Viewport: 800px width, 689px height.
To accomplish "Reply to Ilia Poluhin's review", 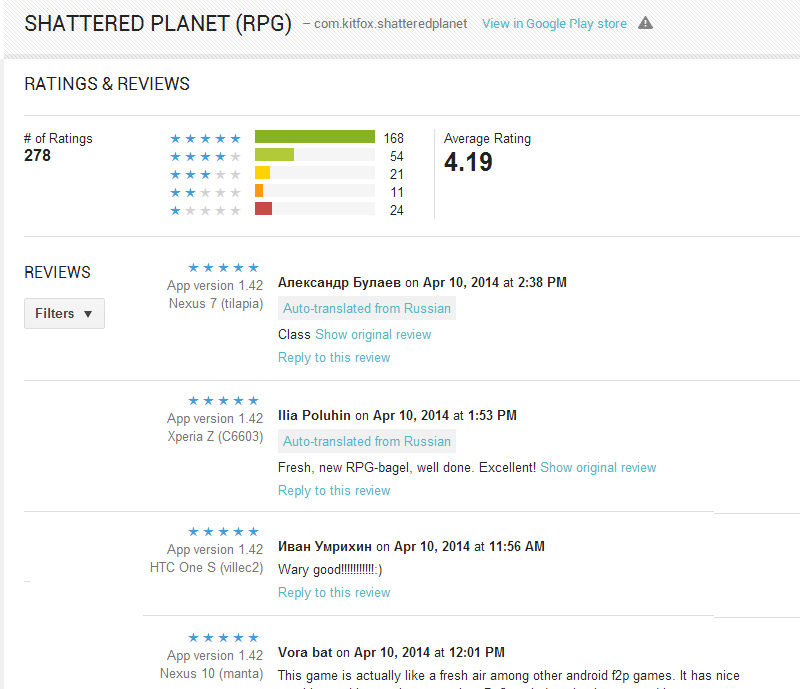I will (x=334, y=490).
